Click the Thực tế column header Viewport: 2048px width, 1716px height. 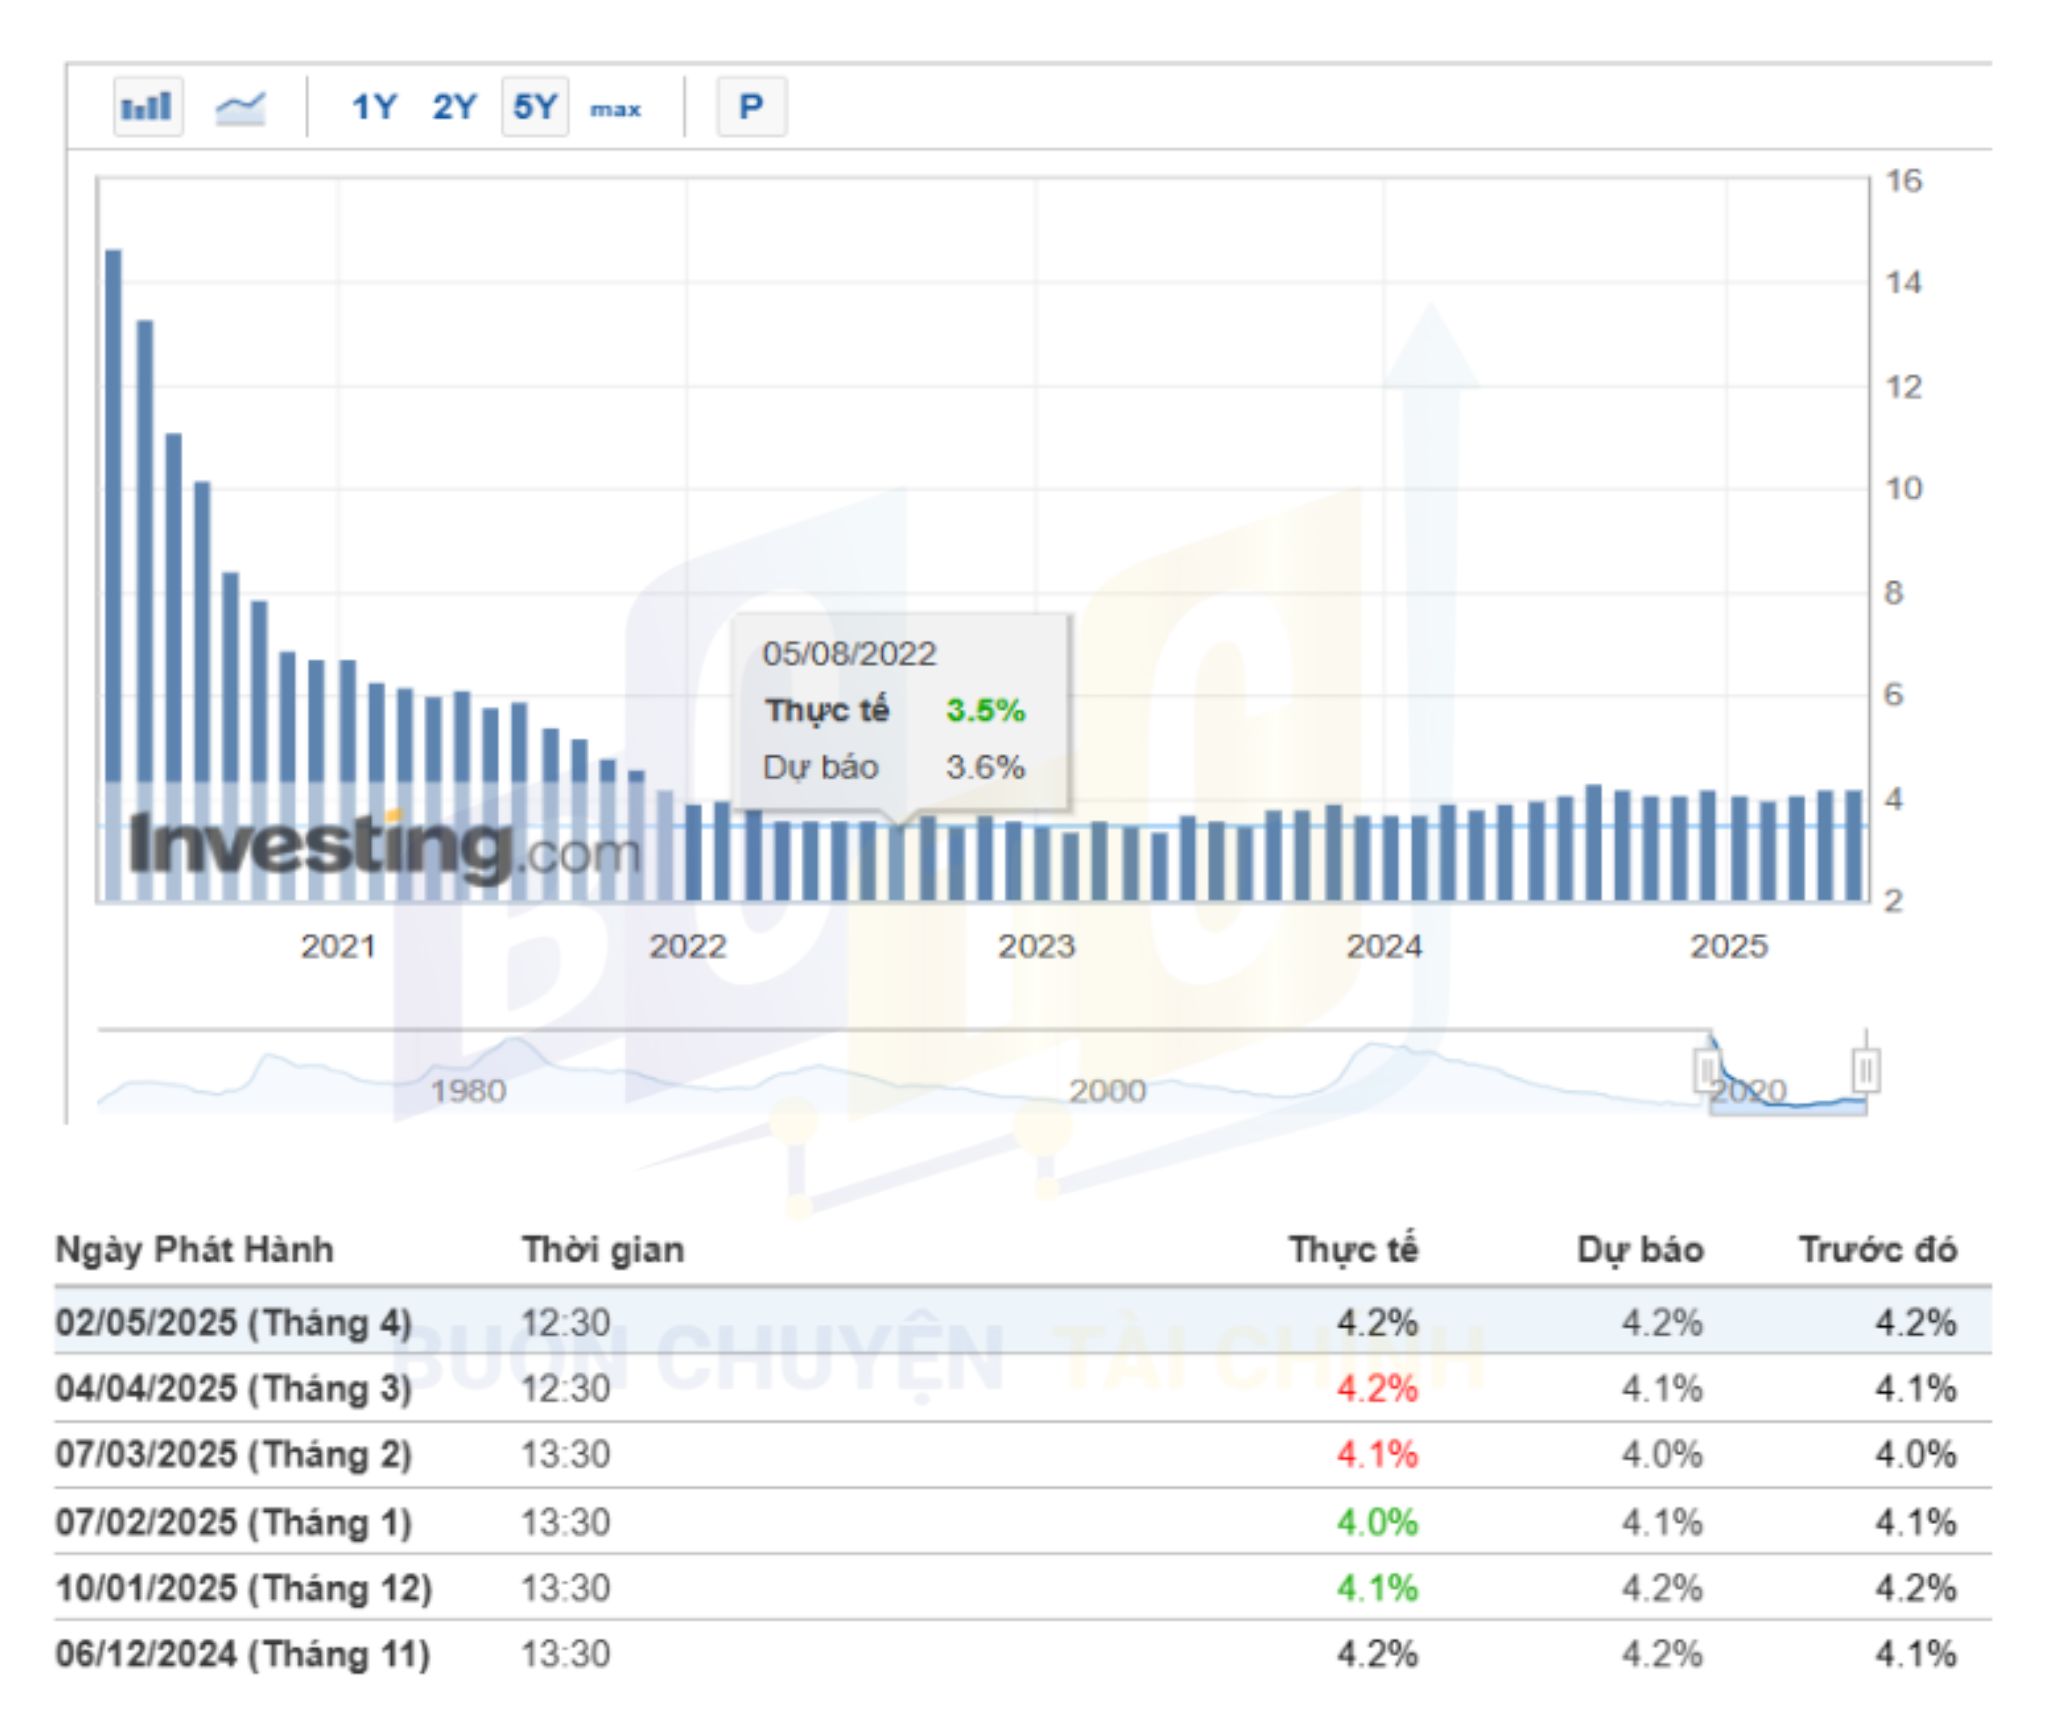click(1352, 1249)
